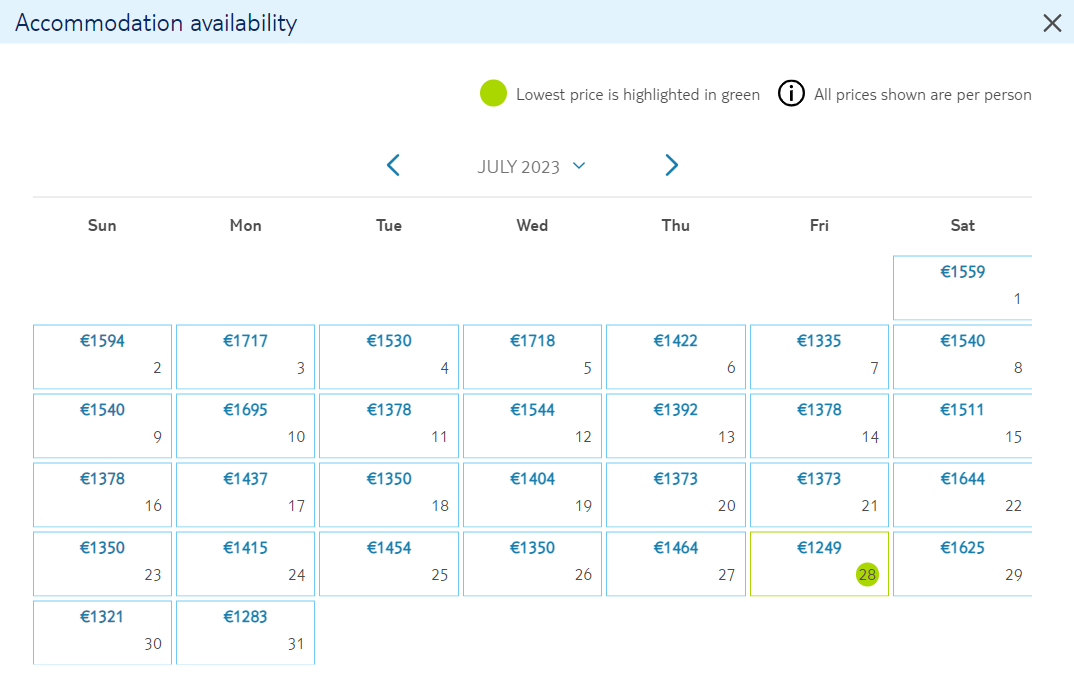This screenshot has width=1074, height=673.
Task: Pick July 31 priced €1283
Action: 245,633
